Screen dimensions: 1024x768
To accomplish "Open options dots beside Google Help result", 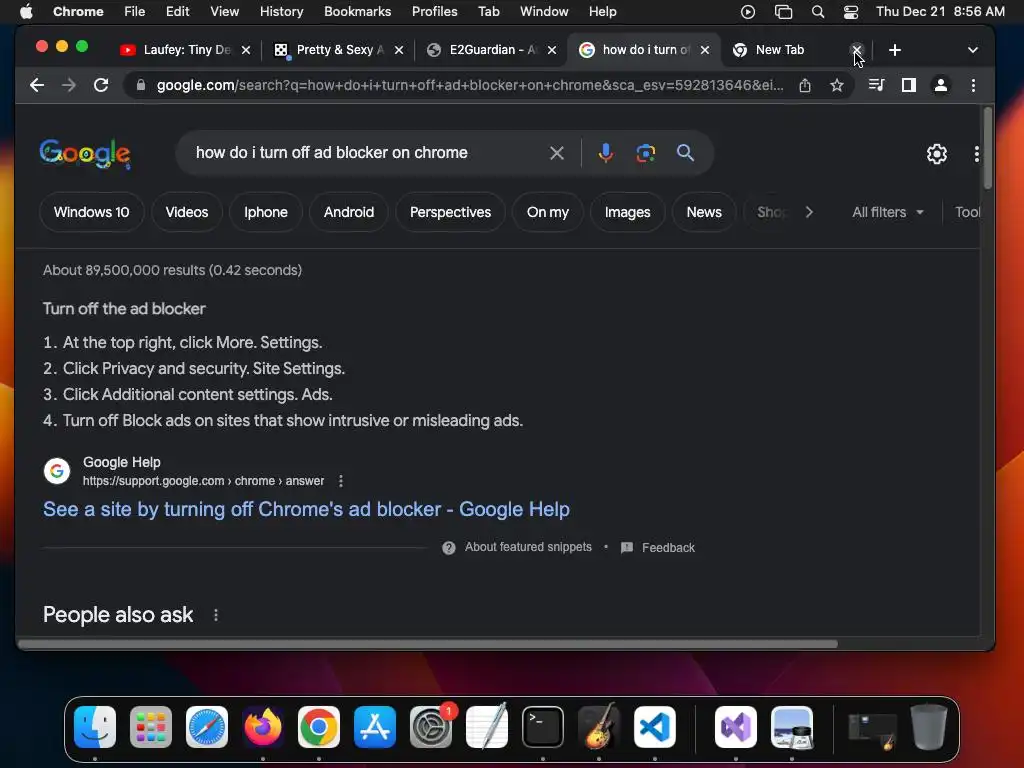I will pyautogui.click(x=340, y=481).
